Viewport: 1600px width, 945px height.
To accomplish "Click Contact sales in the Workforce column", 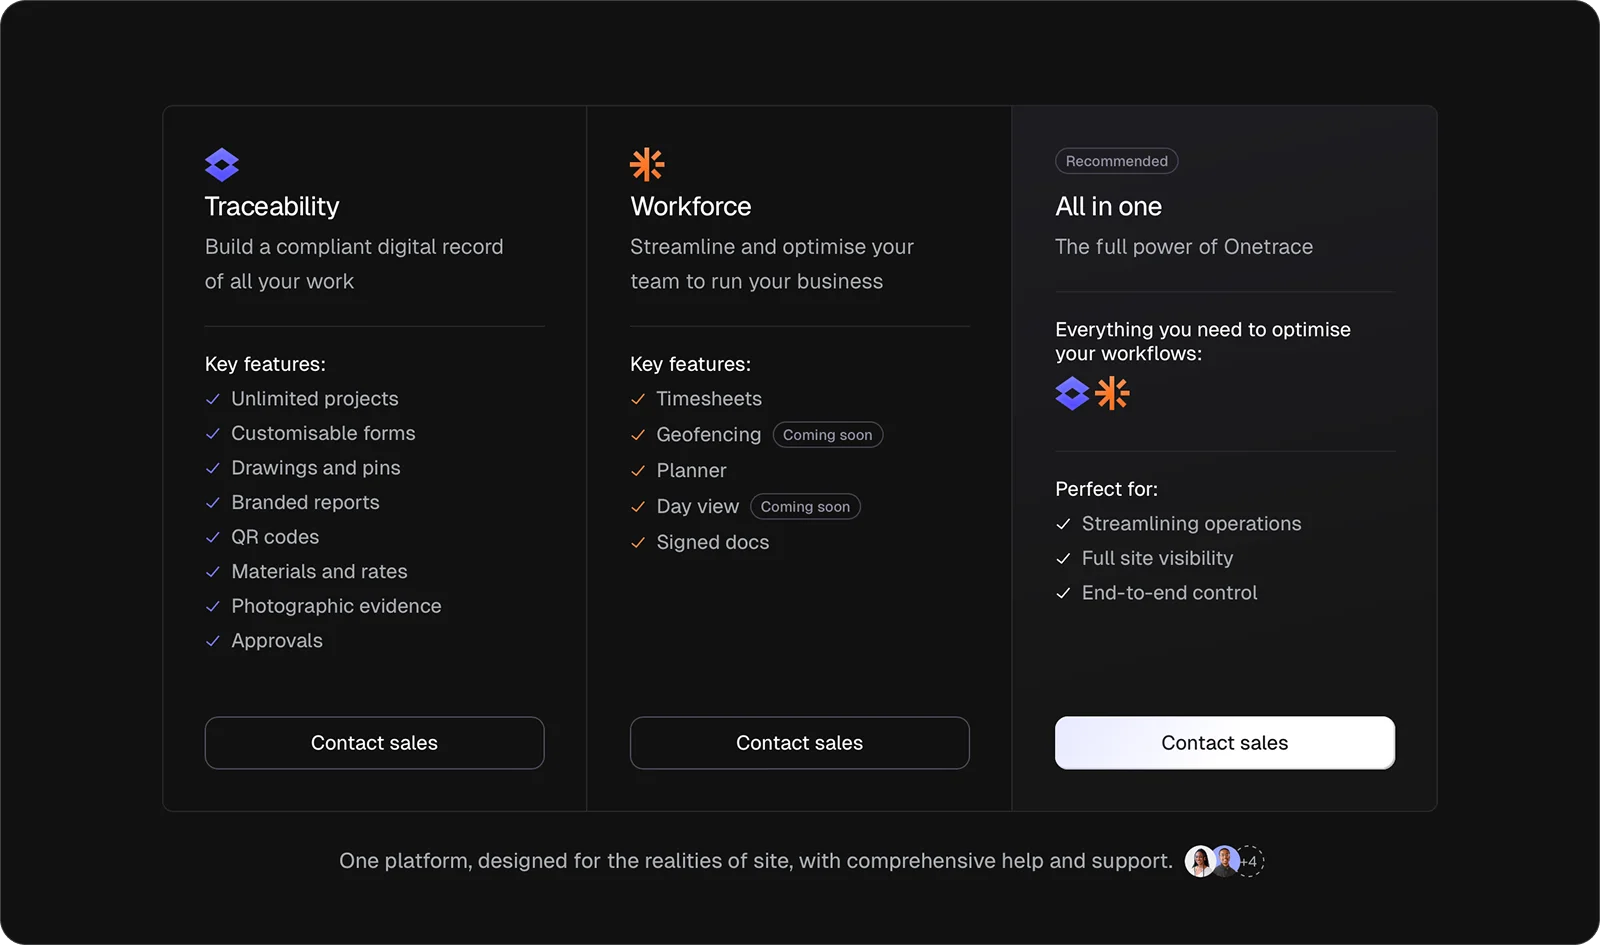I will pyautogui.click(x=799, y=743).
